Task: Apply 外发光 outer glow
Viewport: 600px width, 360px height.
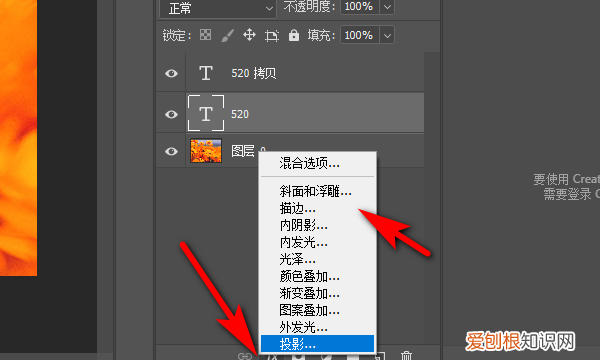Action: point(304,327)
